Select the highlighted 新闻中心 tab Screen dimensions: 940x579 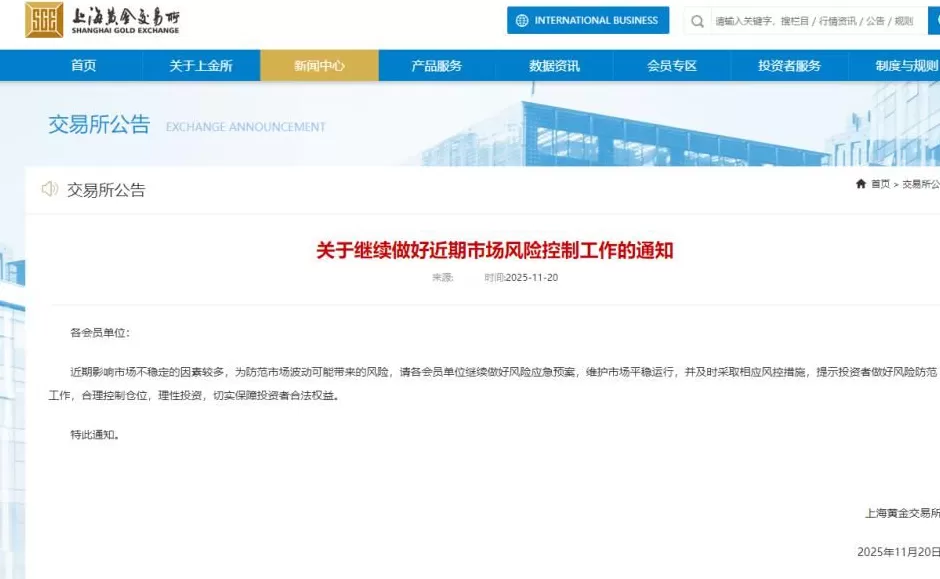pyautogui.click(x=319, y=65)
